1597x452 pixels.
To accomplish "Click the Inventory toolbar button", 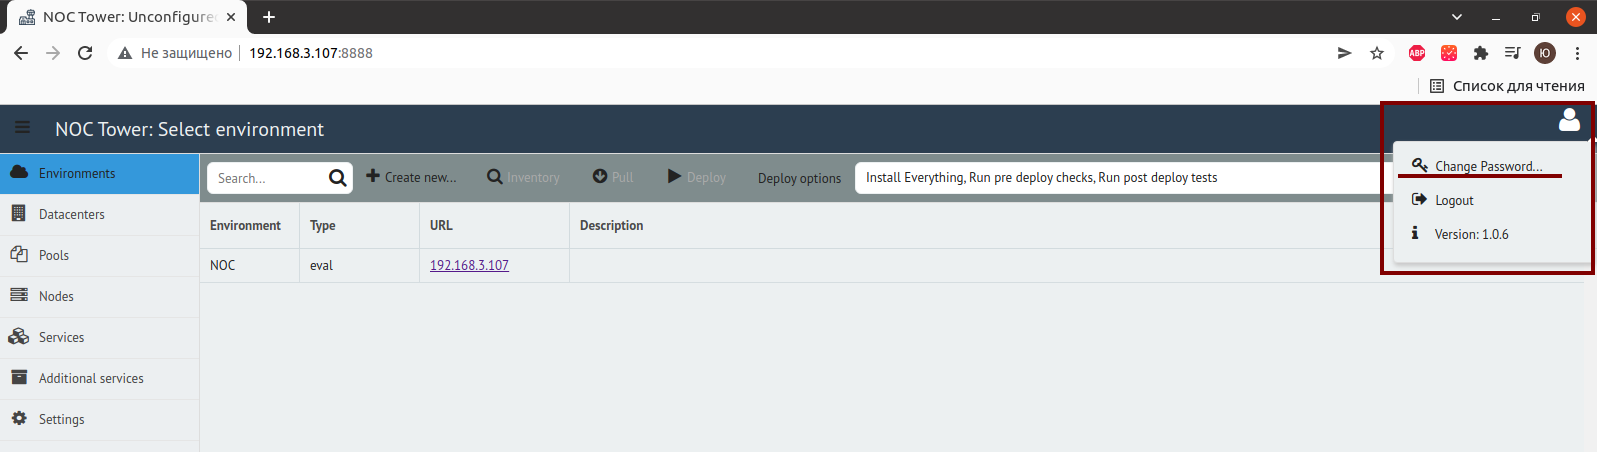I will point(523,177).
